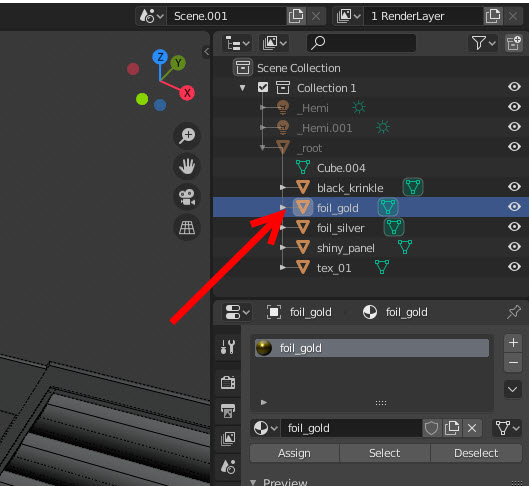Screen dimensions: 529x486
Task: Hide black_krinkle object
Action: (x=514, y=187)
